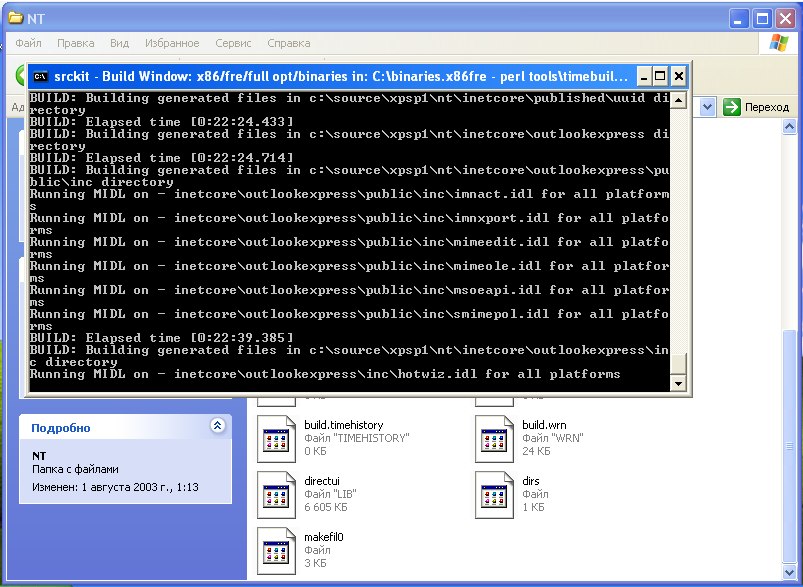Image resolution: width=803 pixels, height=587 pixels.
Task: Minimize the NT explorer window
Action: point(738,19)
